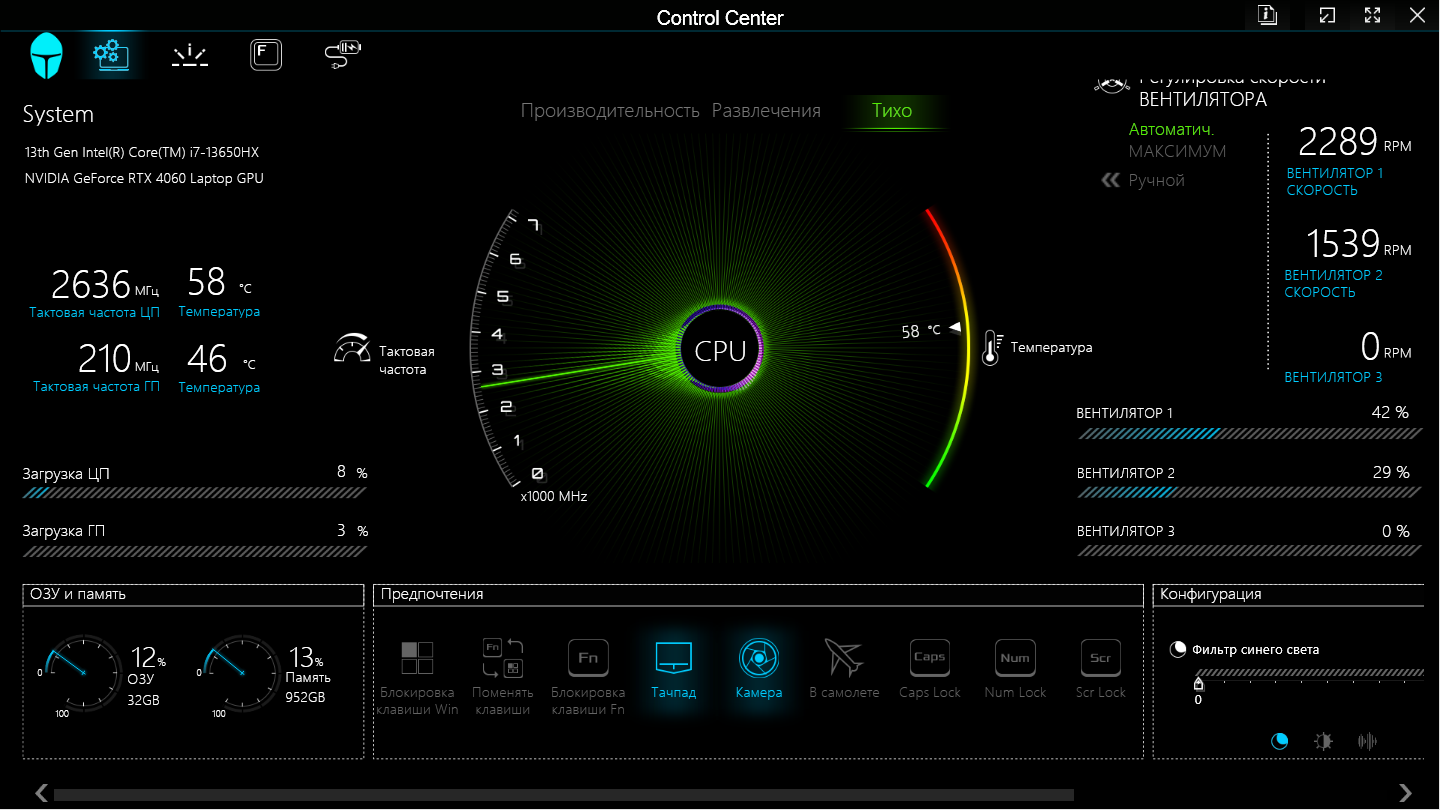Viewport: 1440px width, 810px height.
Task: Click the cyan helmet logo icon
Action: (x=47, y=55)
